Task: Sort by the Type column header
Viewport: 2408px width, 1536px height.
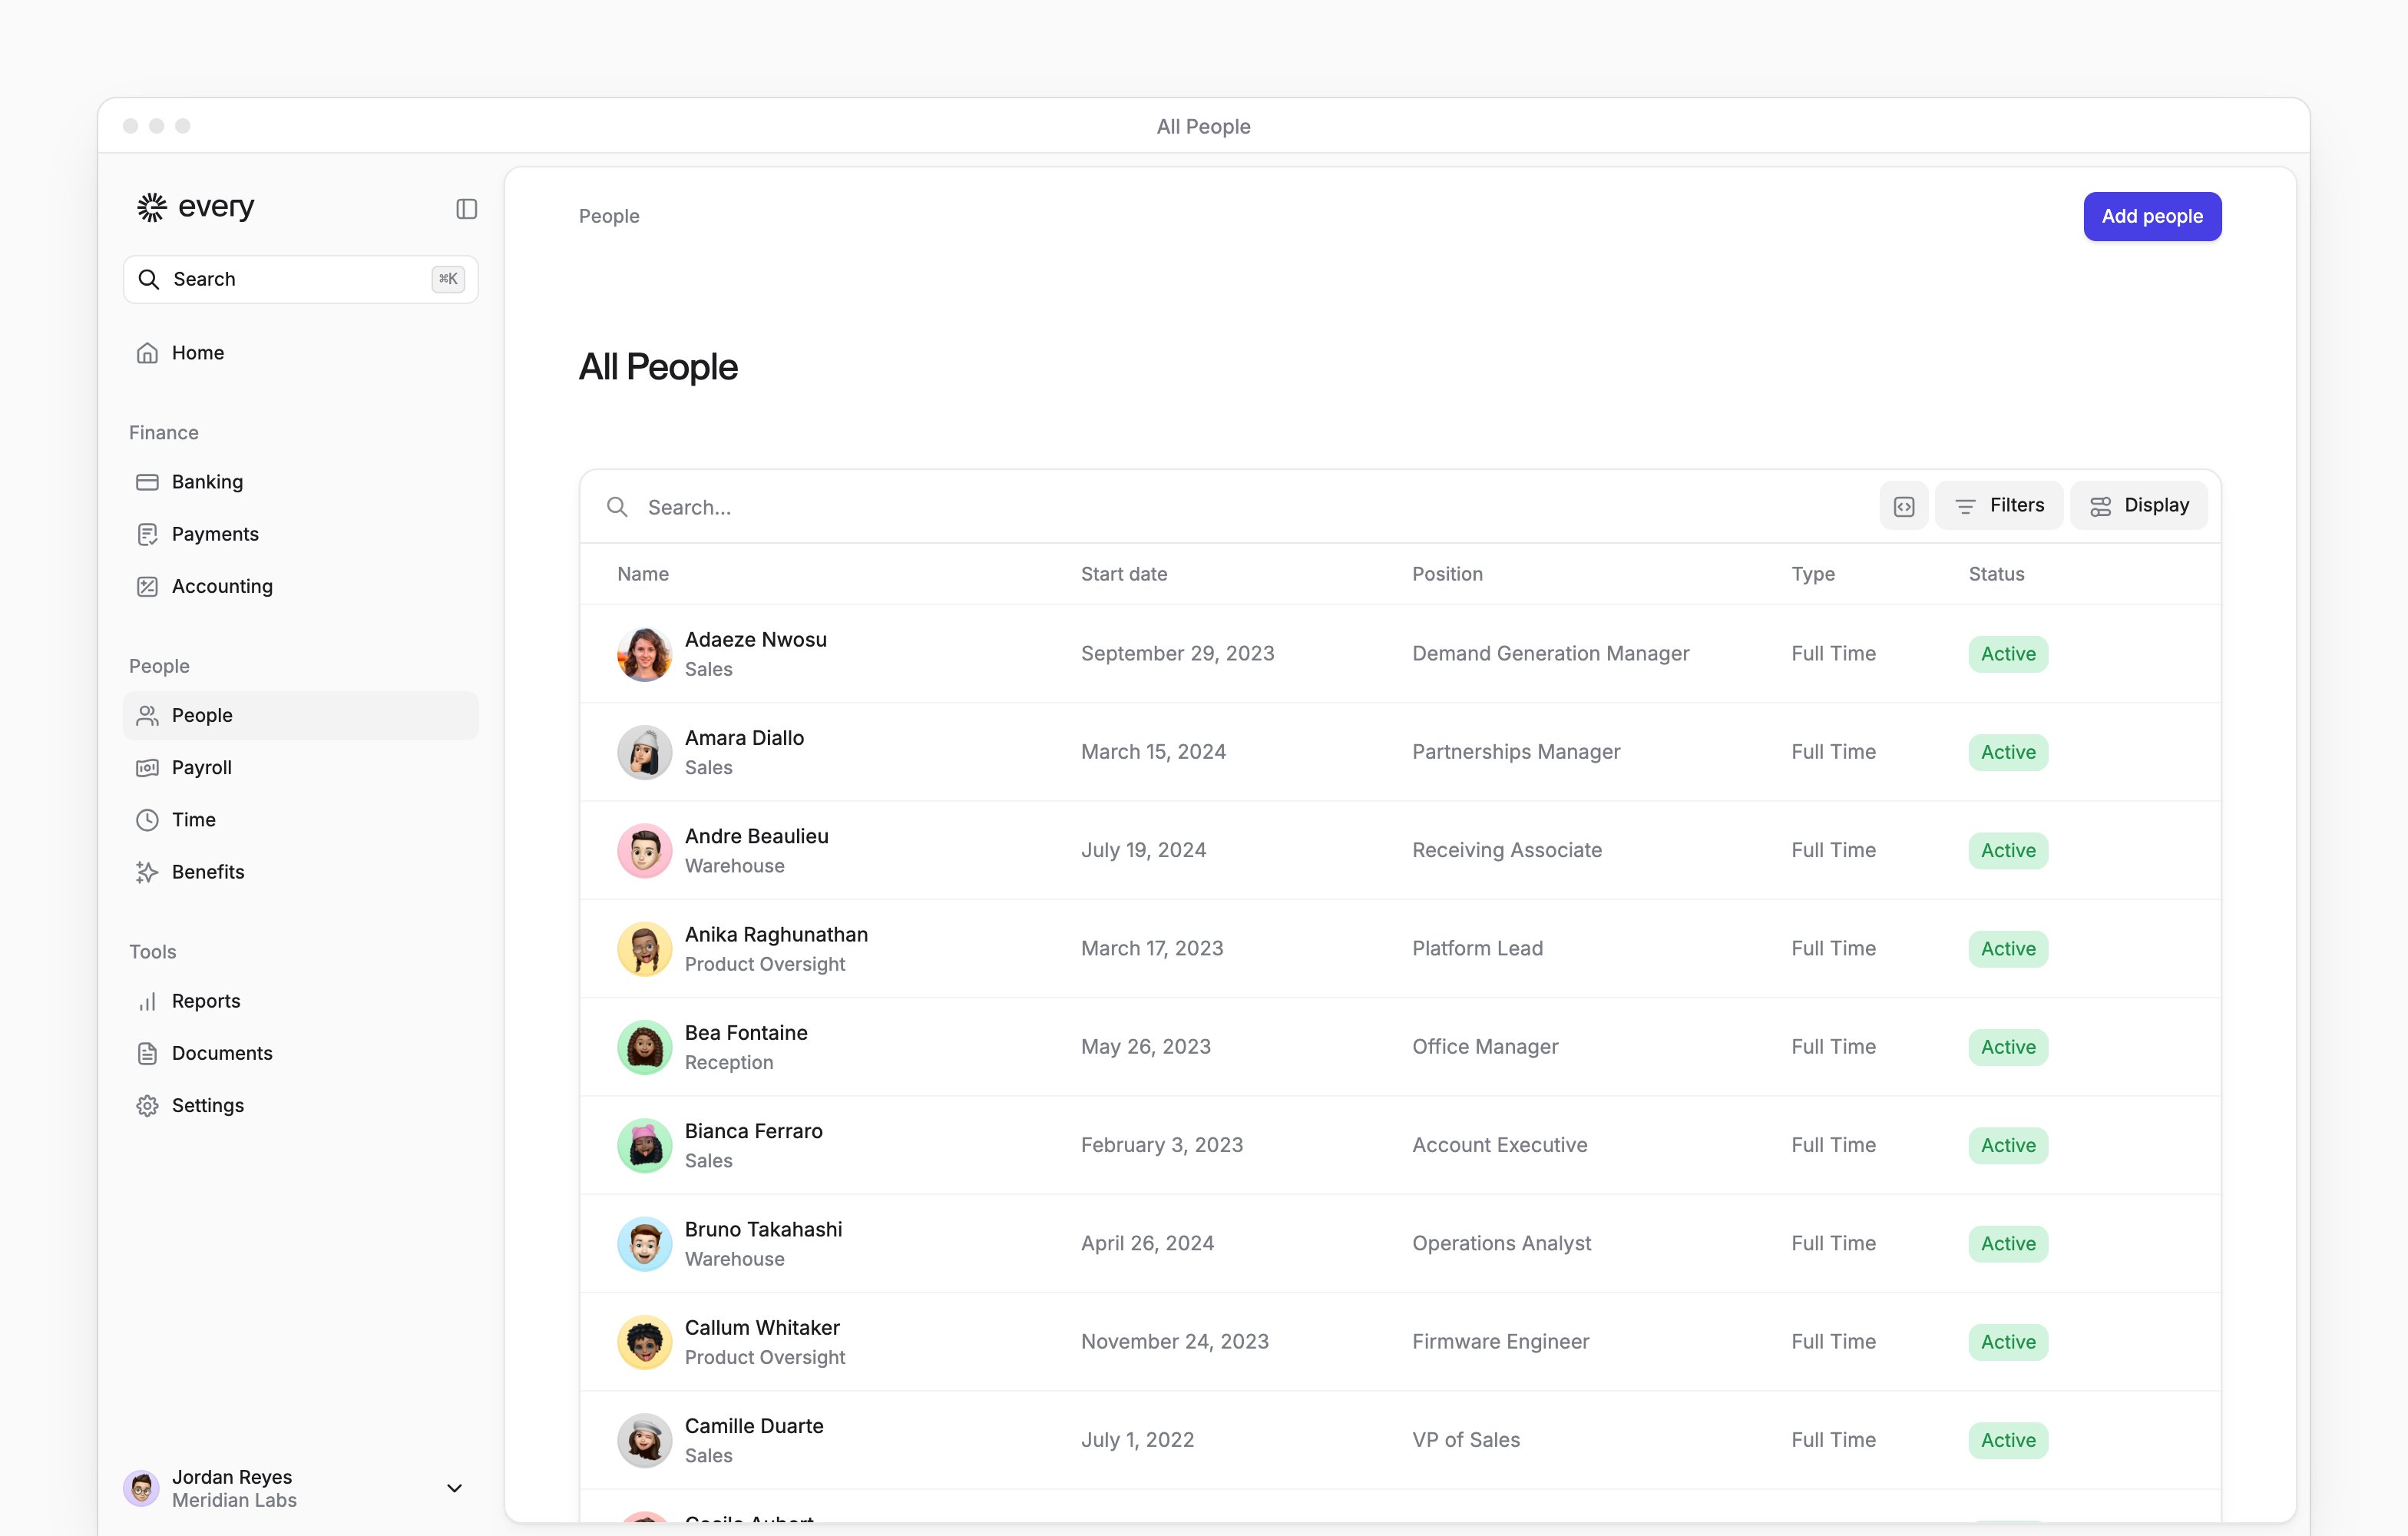Action: tap(1812, 574)
